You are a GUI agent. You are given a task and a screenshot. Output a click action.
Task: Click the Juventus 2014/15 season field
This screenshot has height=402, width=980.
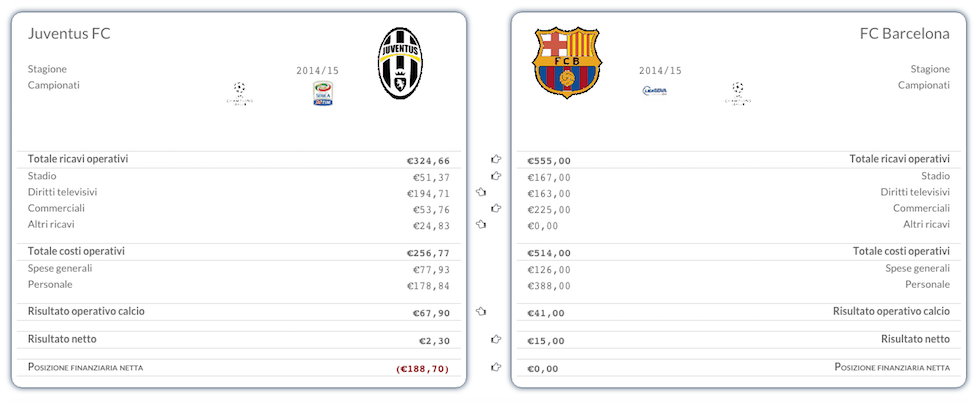click(x=318, y=71)
